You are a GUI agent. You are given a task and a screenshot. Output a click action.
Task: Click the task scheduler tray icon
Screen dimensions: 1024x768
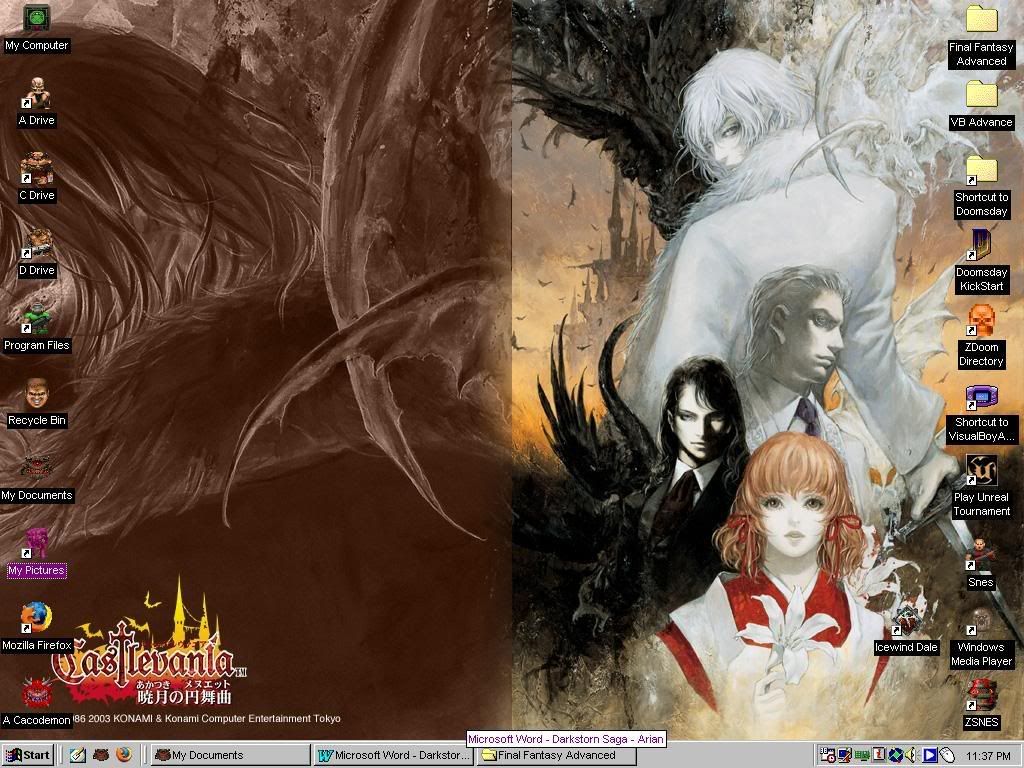(x=827, y=756)
